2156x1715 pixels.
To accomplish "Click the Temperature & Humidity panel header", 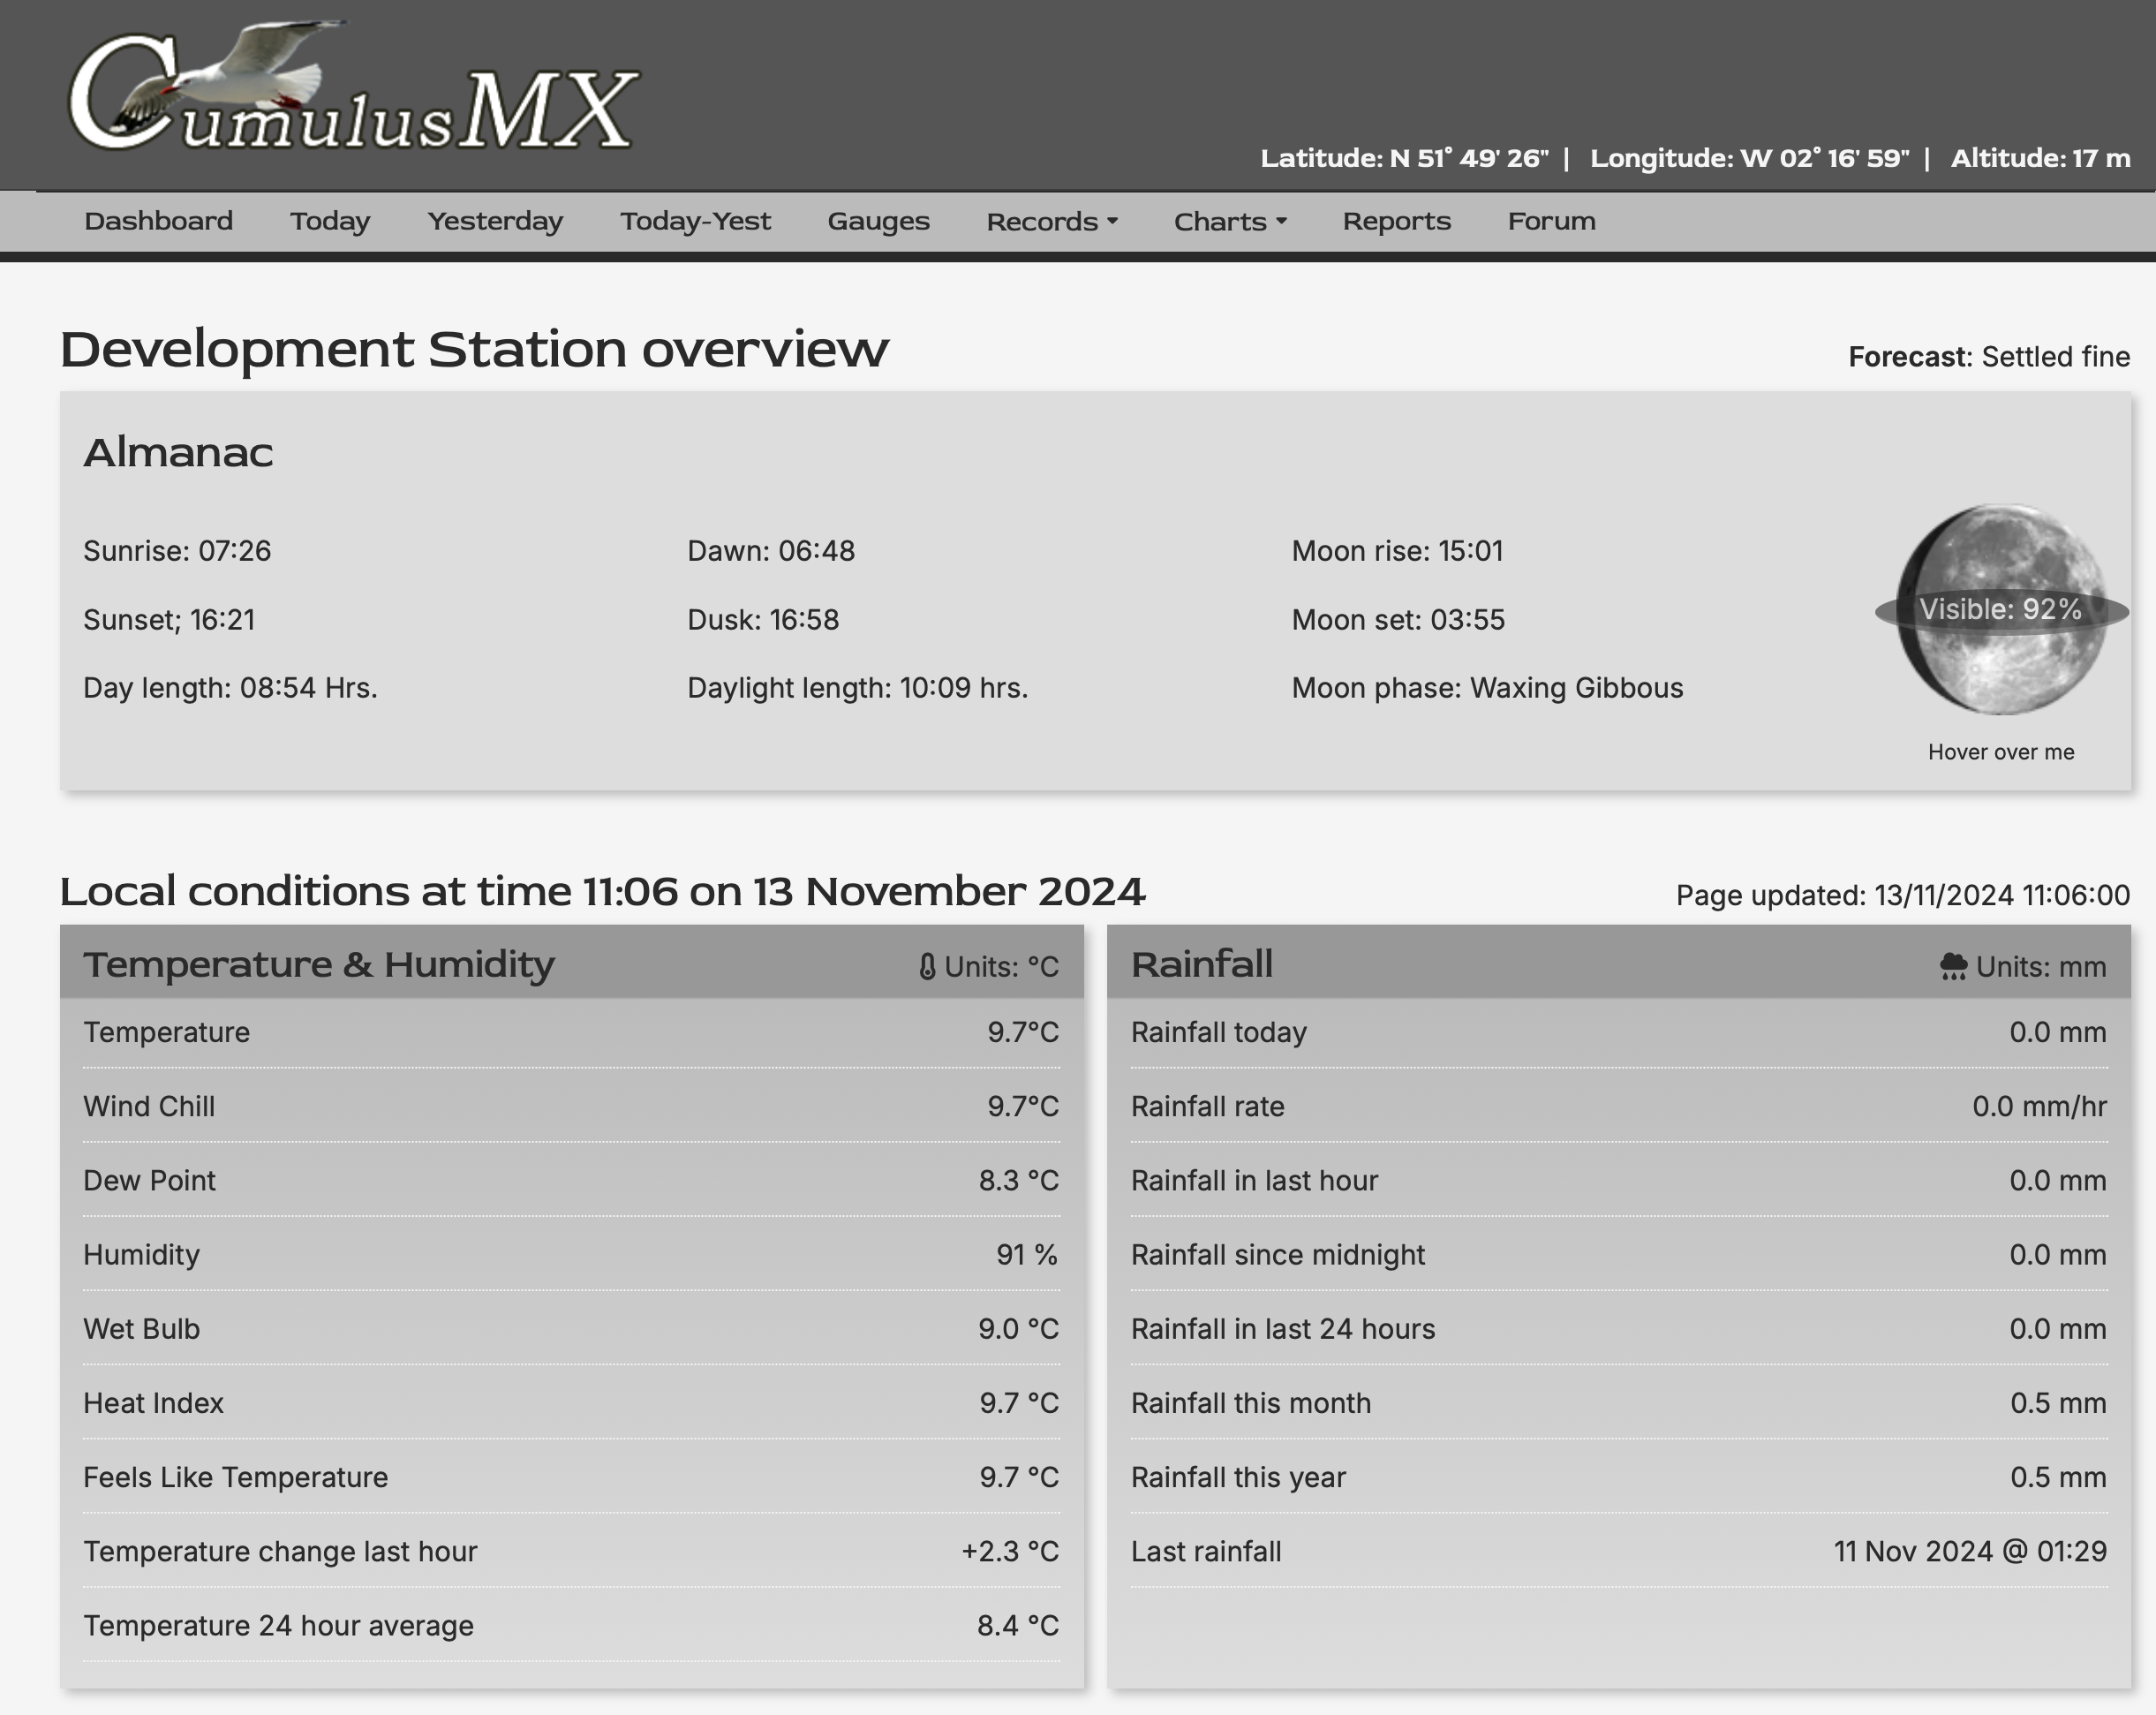I will click(318, 964).
